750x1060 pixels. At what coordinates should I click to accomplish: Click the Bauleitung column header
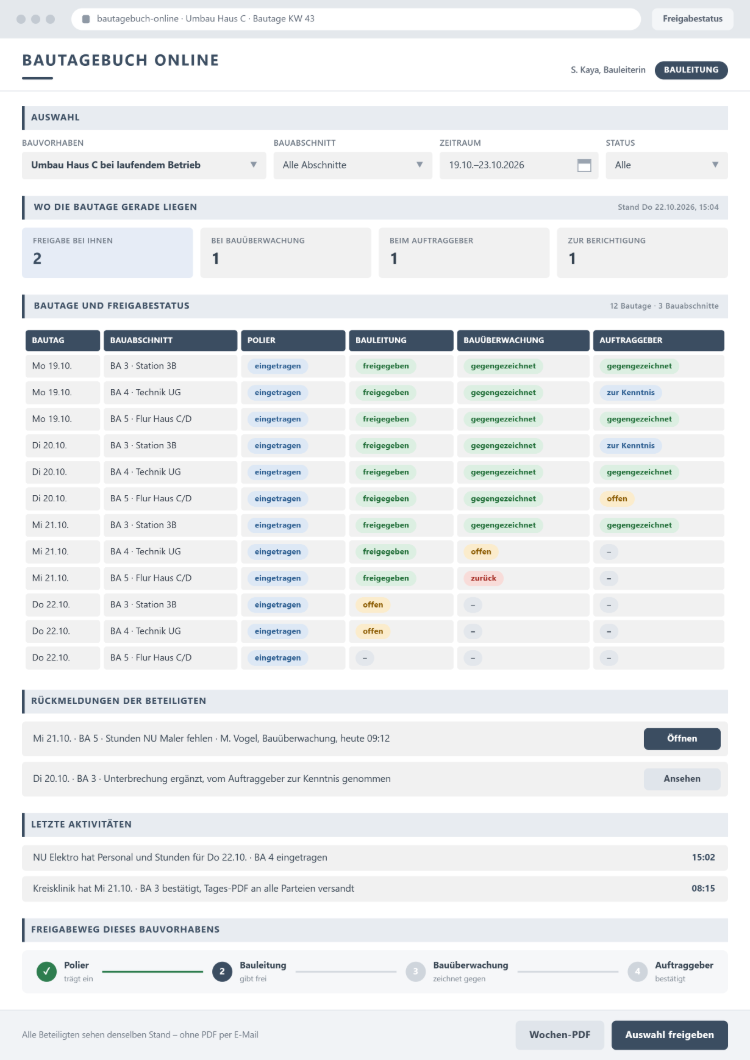(x=401, y=340)
